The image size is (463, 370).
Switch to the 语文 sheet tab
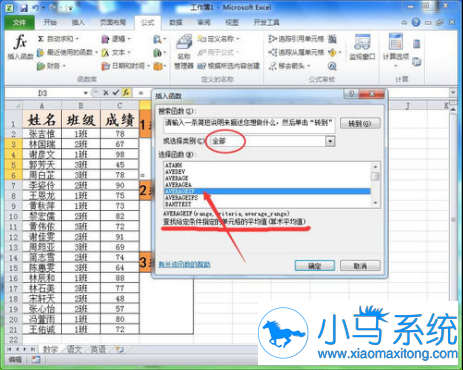[x=74, y=349]
